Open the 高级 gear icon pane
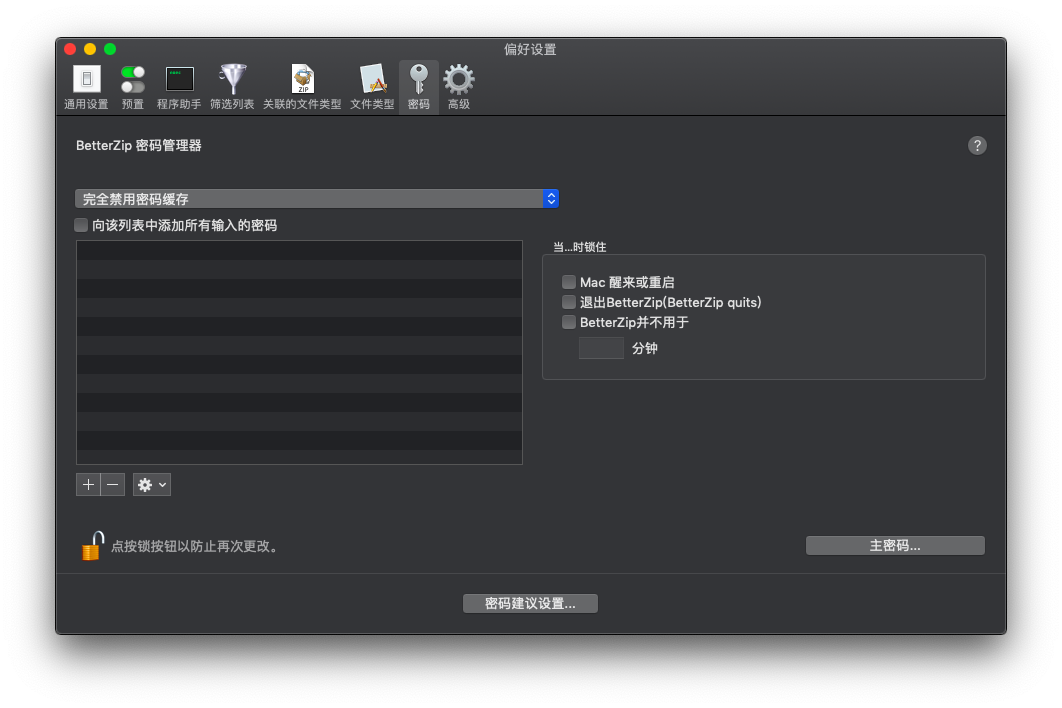The image size is (1062, 708). (459, 86)
